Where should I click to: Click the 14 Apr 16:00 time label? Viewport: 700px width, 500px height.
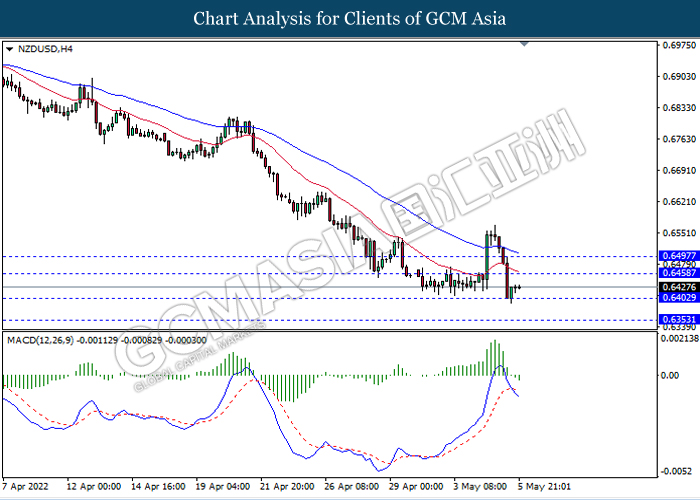[x=158, y=486]
